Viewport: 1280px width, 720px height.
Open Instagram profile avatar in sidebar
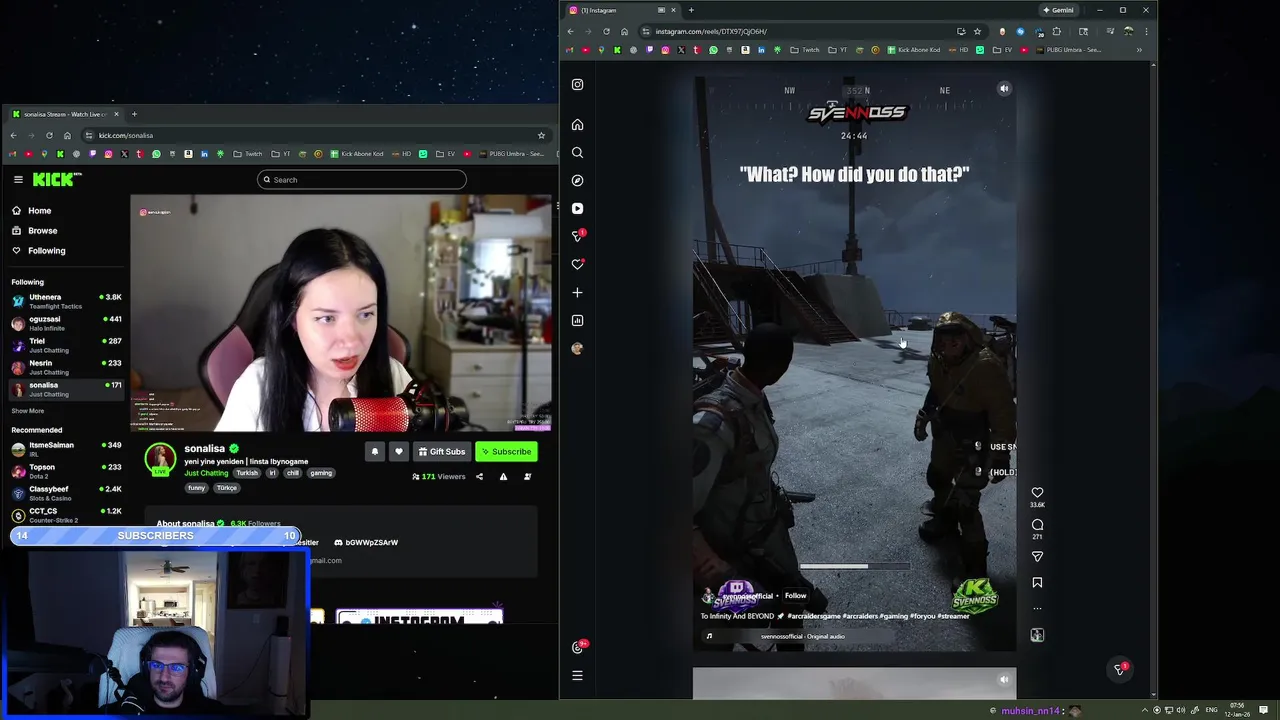[577, 349]
